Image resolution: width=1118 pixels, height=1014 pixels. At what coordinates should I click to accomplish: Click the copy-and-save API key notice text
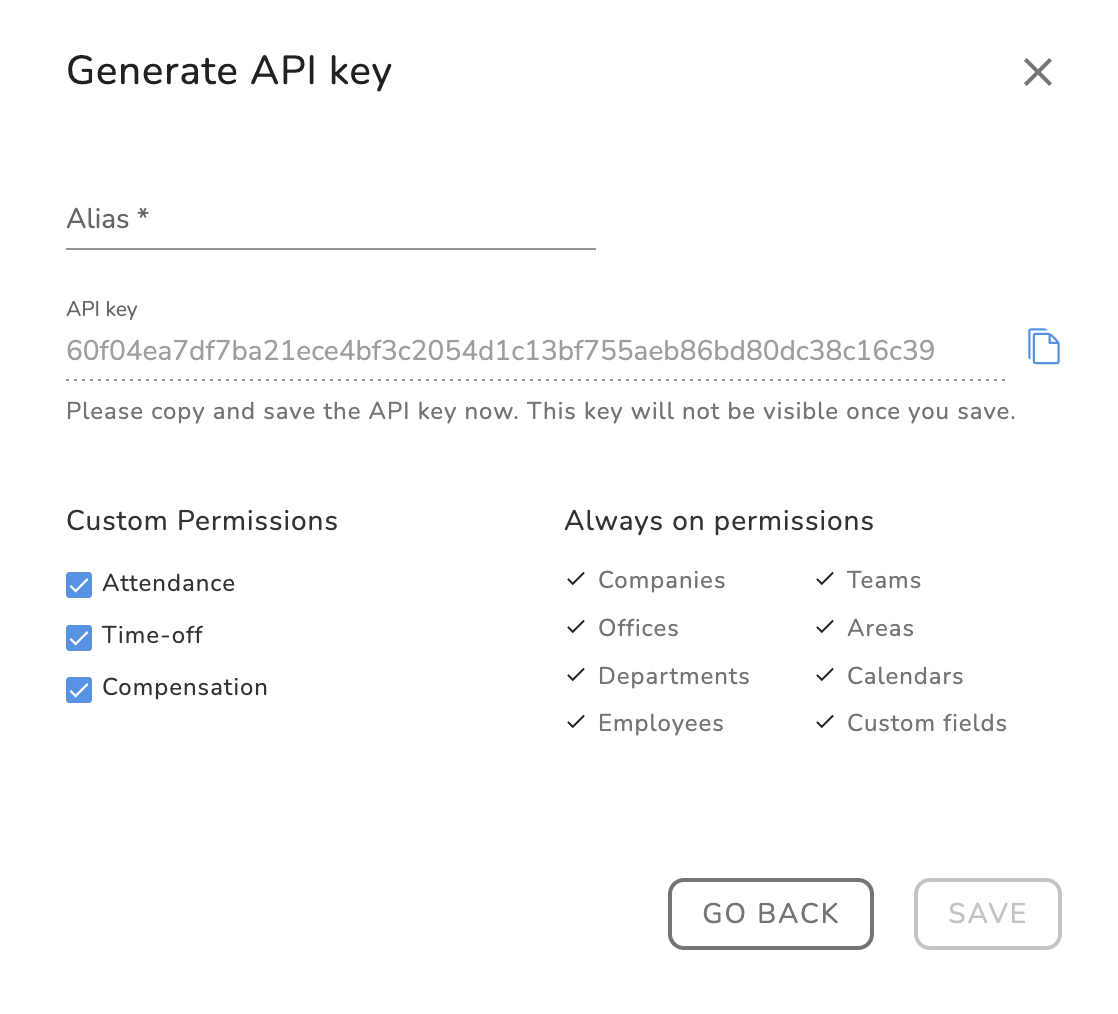[541, 412]
